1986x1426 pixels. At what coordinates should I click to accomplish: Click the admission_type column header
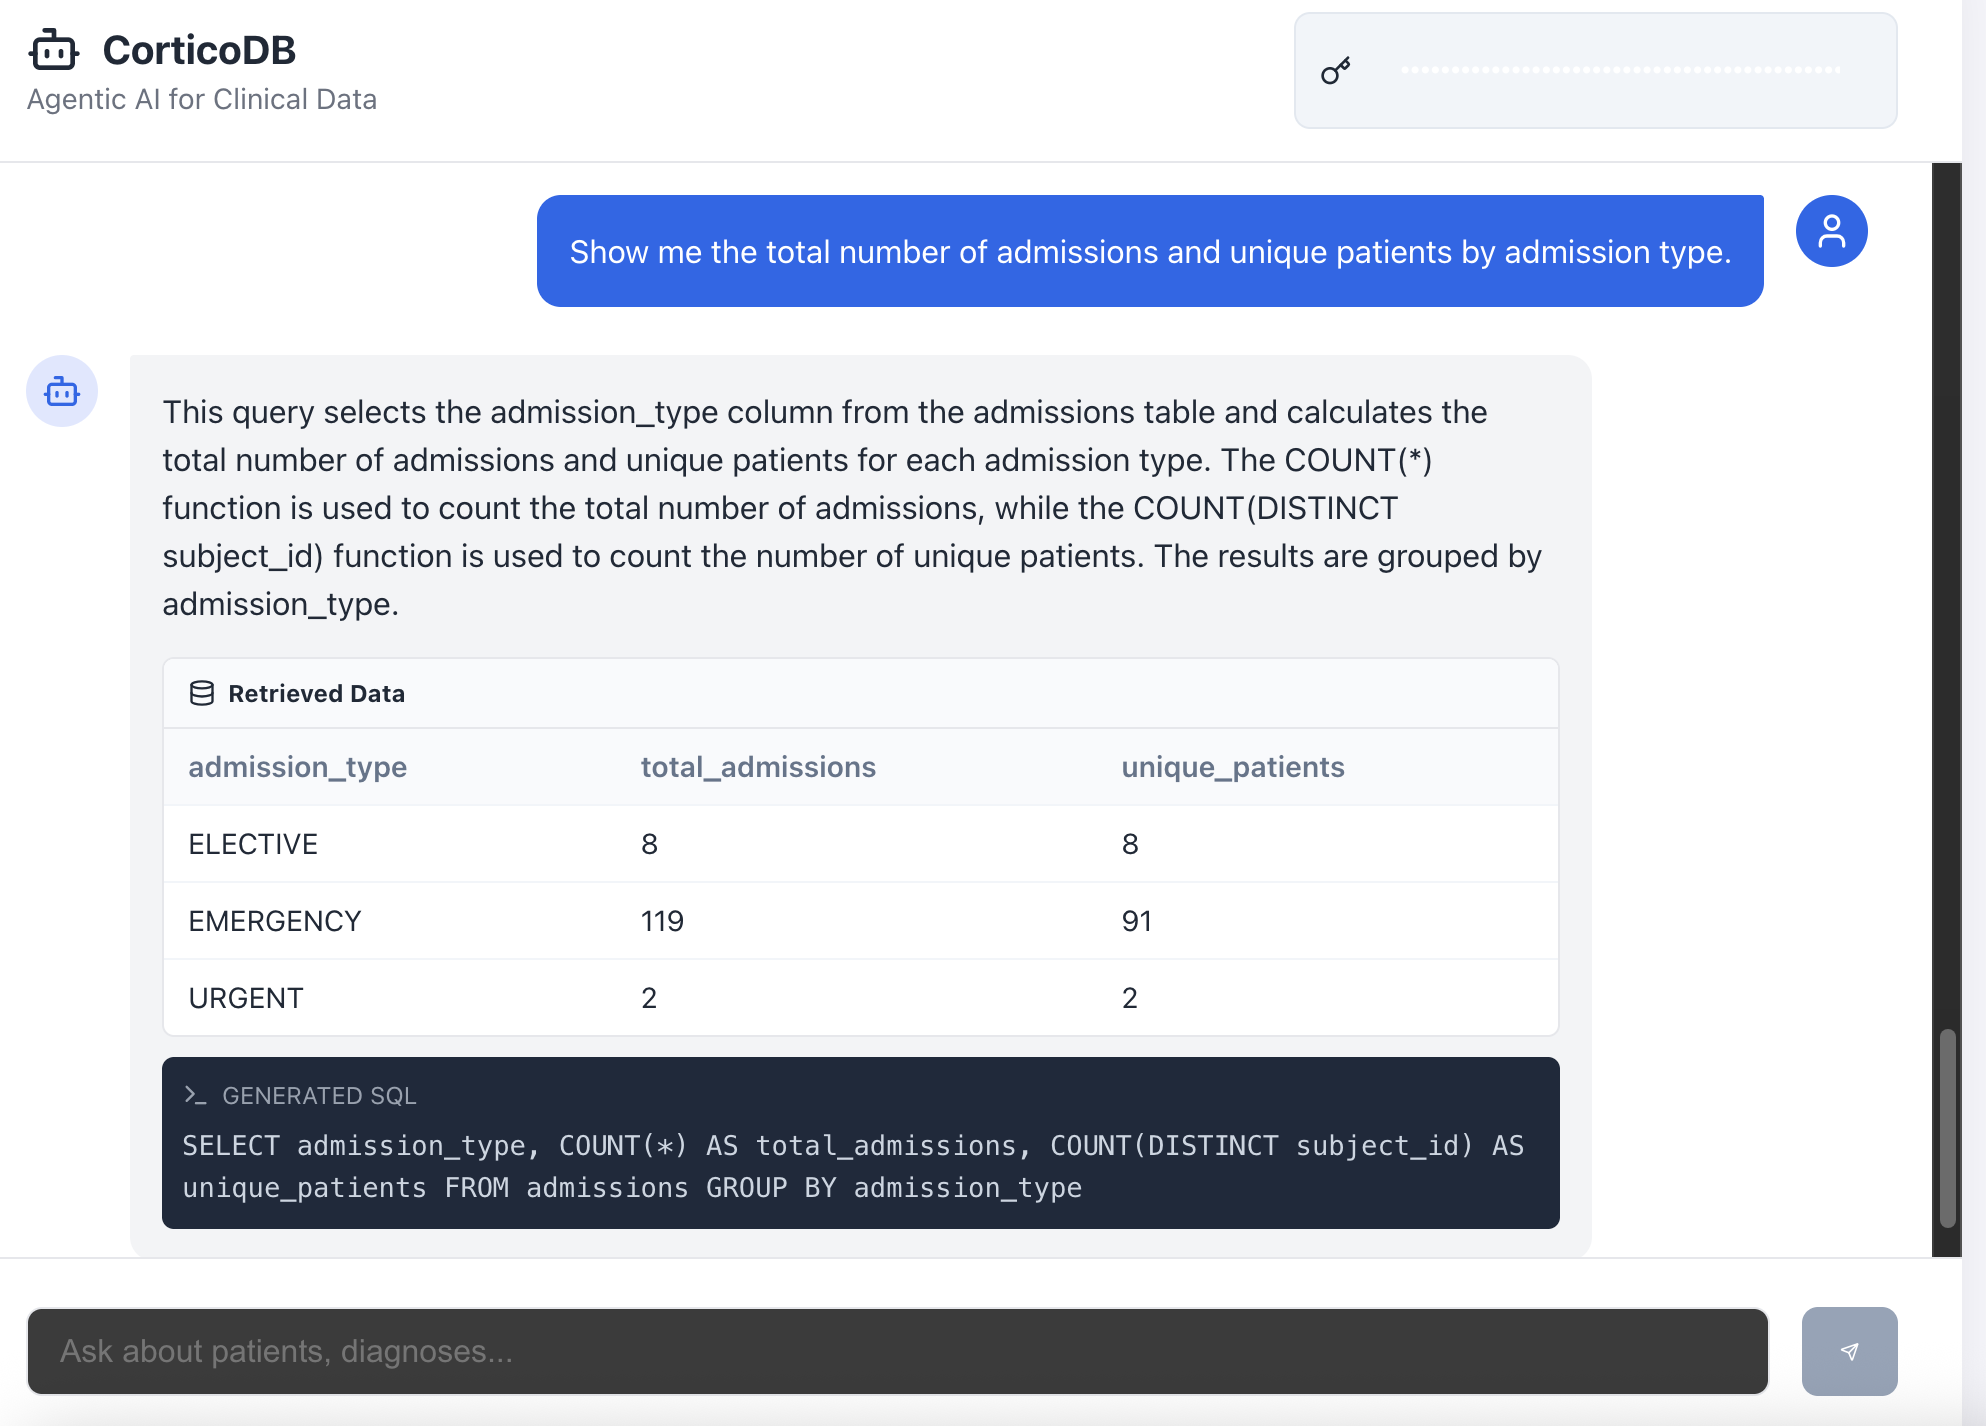(298, 767)
